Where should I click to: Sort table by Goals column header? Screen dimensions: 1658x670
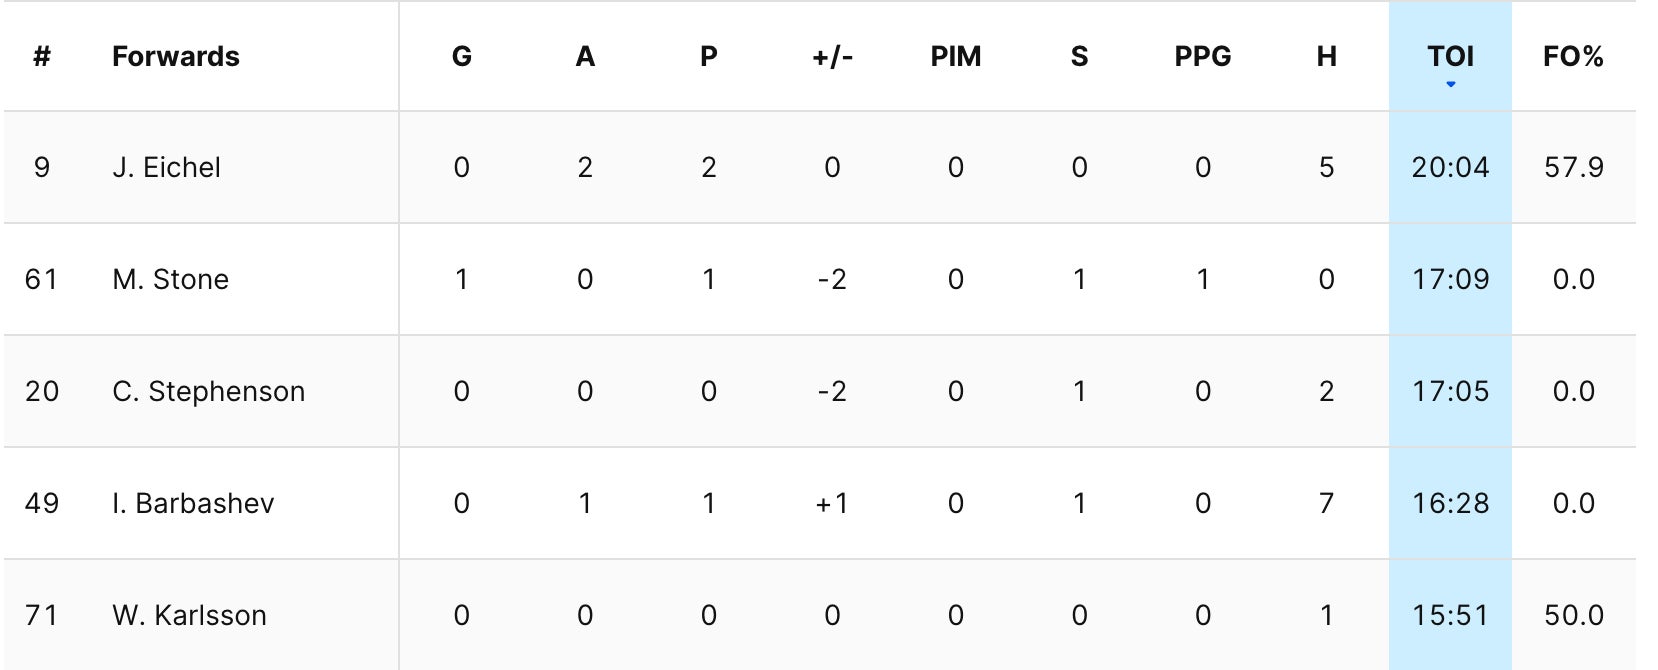tap(461, 57)
